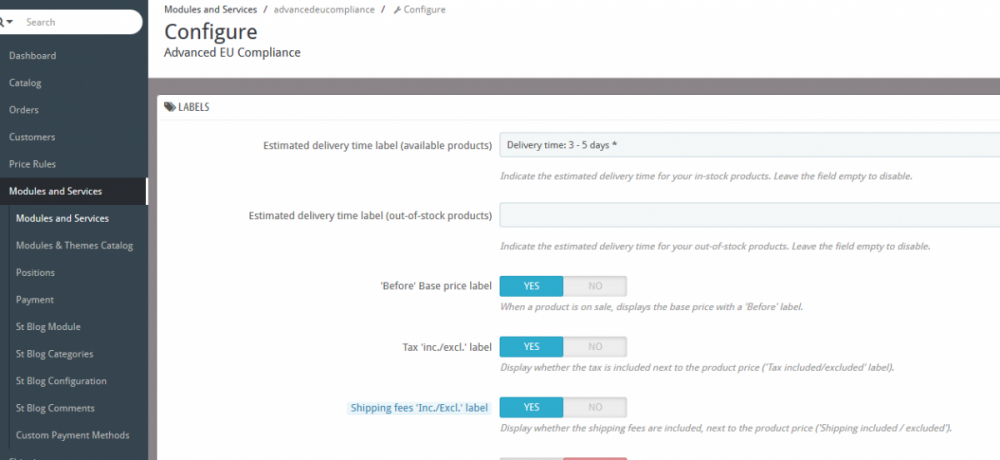This screenshot has width=1000, height=460.
Task: Navigate to the Customers menu
Action: (32, 137)
